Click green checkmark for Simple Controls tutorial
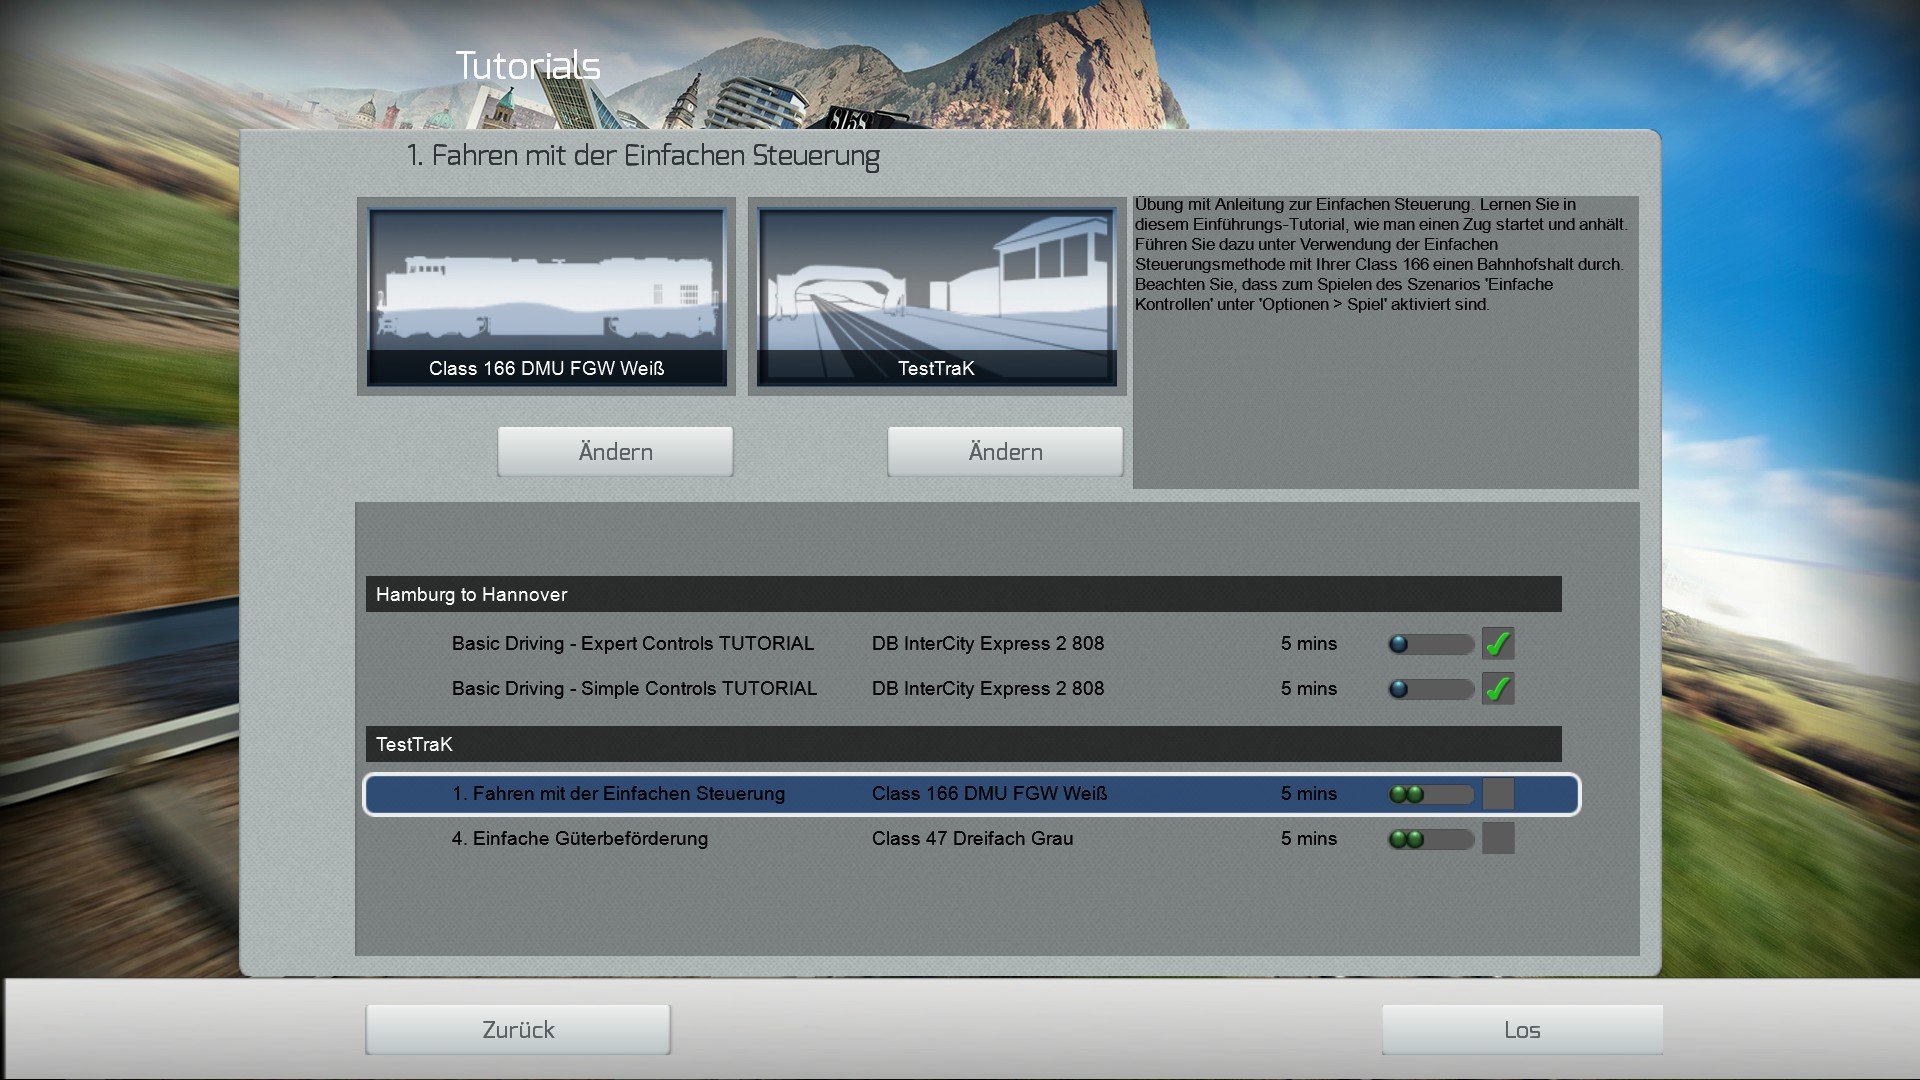Image resolution: width=1920 pixels, height=1080 pixels. coord(1497,689)
